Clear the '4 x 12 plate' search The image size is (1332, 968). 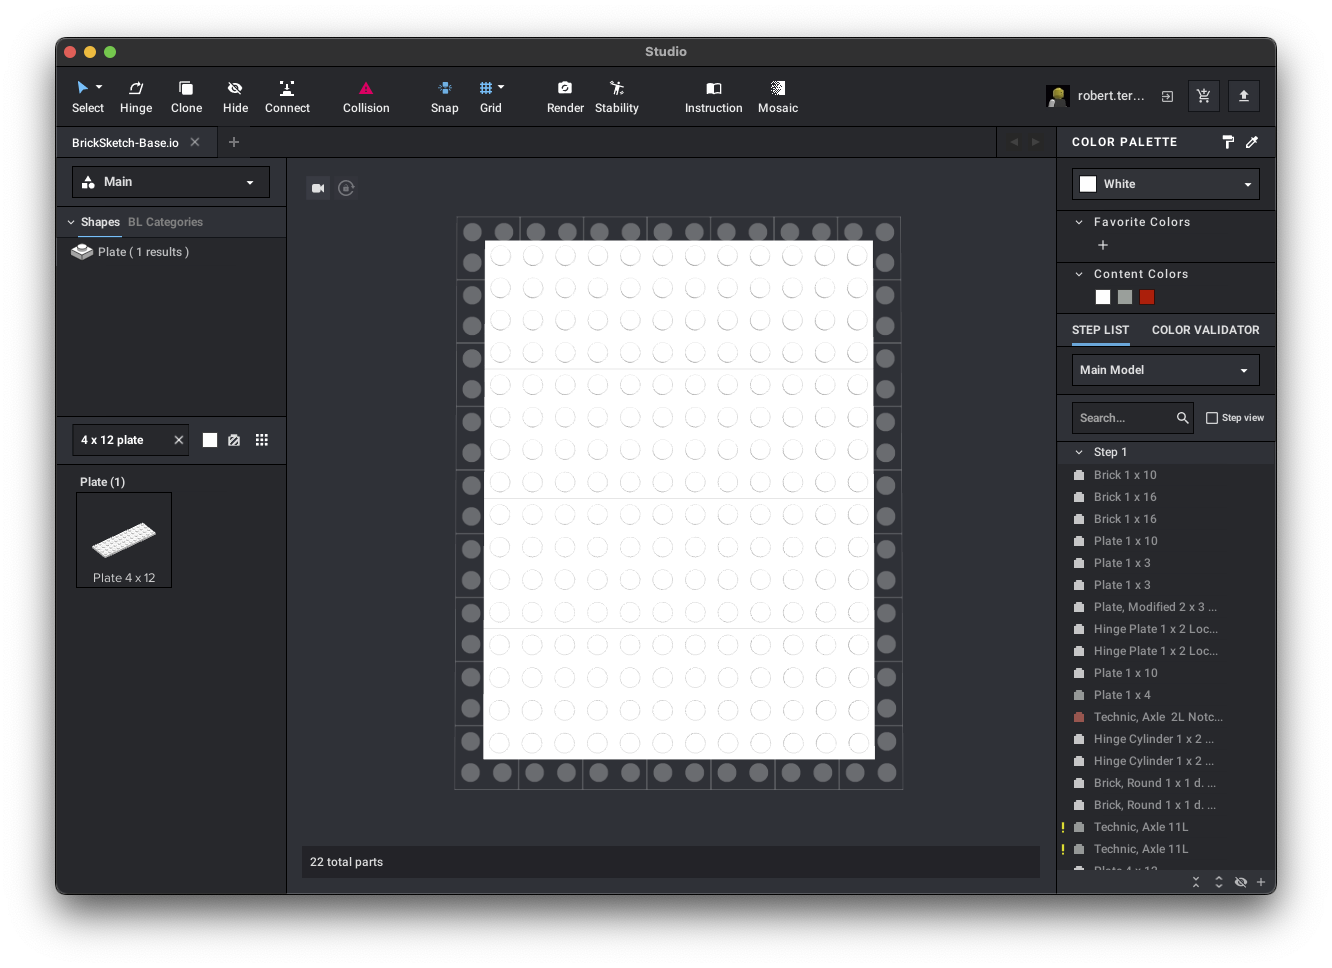pyautogui.click(x=179, y=440)
